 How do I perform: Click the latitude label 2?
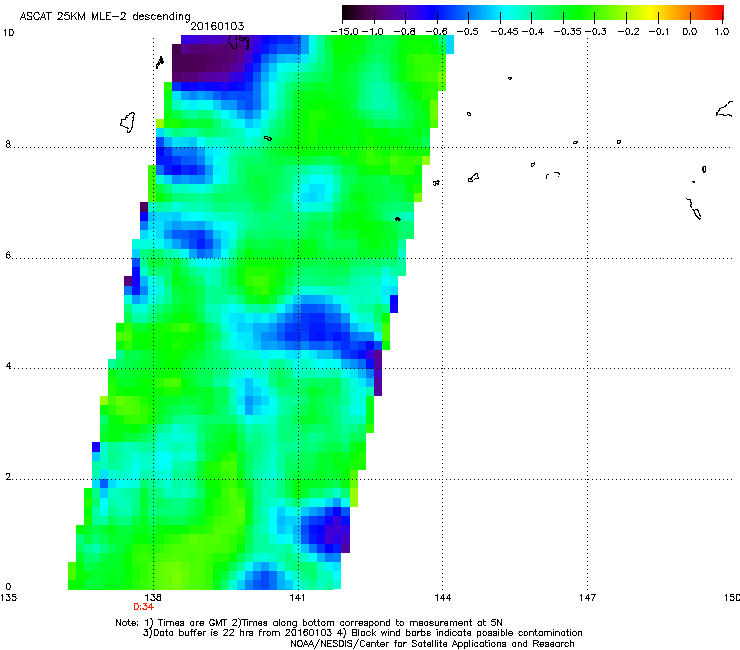point(8,477)
